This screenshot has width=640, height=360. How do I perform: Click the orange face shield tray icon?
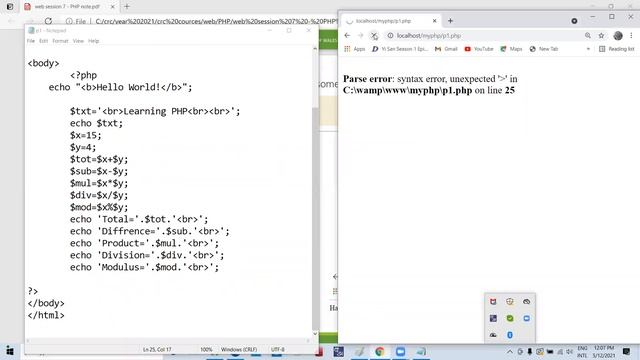(510, 302)
